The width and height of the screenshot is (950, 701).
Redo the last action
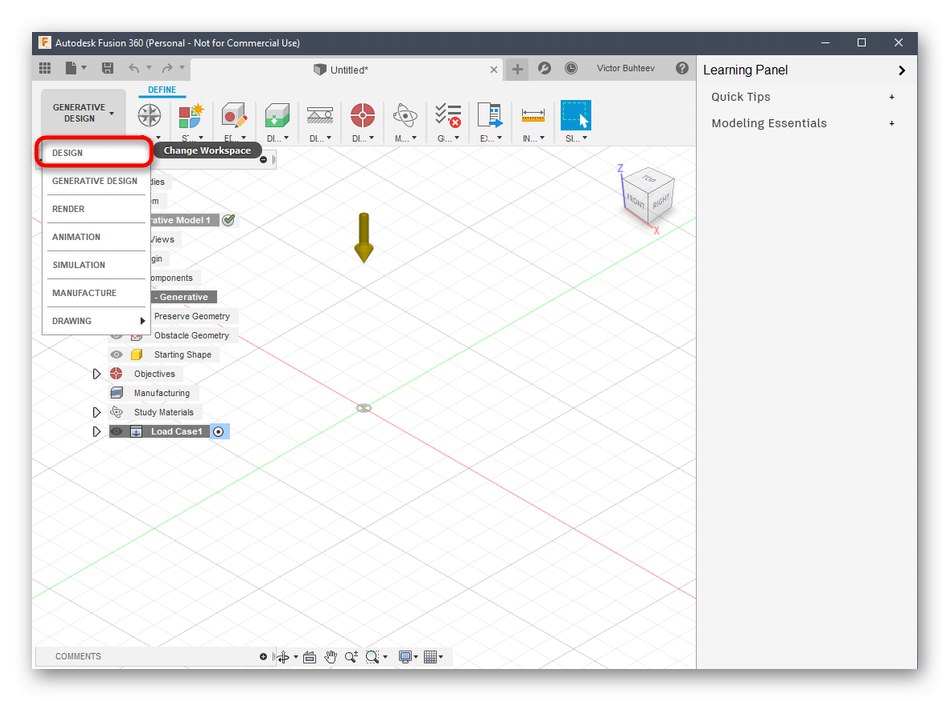point(167,68)
